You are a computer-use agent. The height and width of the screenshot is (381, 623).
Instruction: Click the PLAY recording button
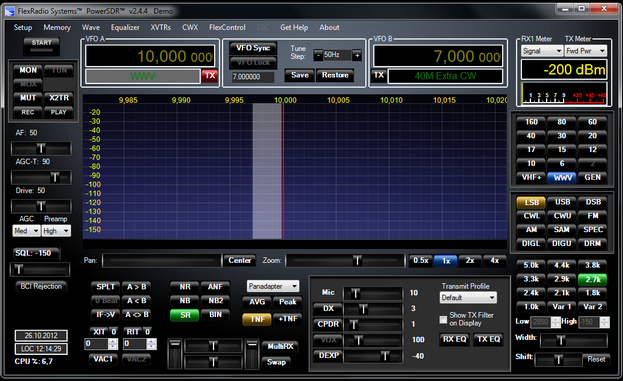coord(58,112)
